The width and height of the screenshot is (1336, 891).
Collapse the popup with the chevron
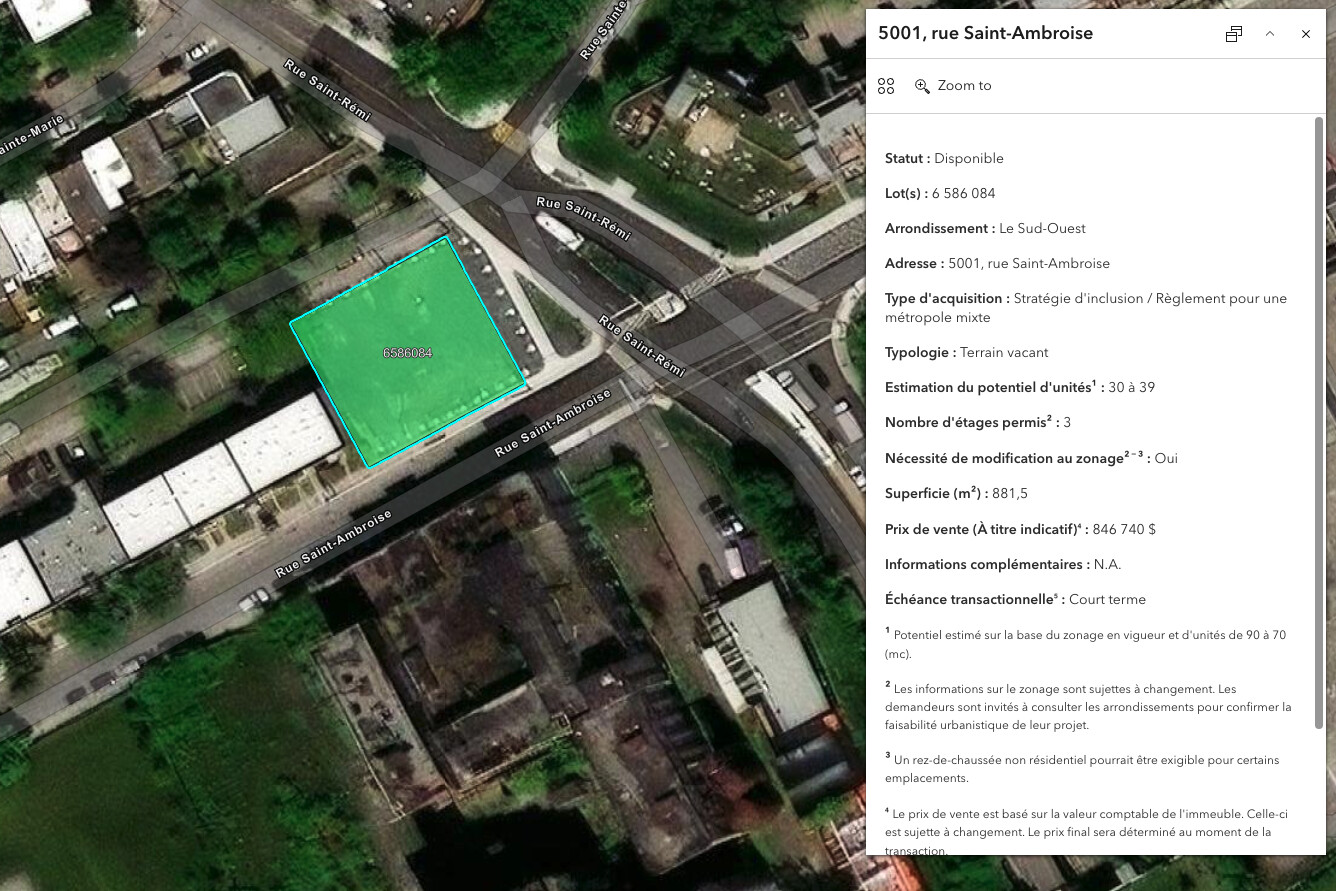pyautogui.click(x=1270, y=34)
